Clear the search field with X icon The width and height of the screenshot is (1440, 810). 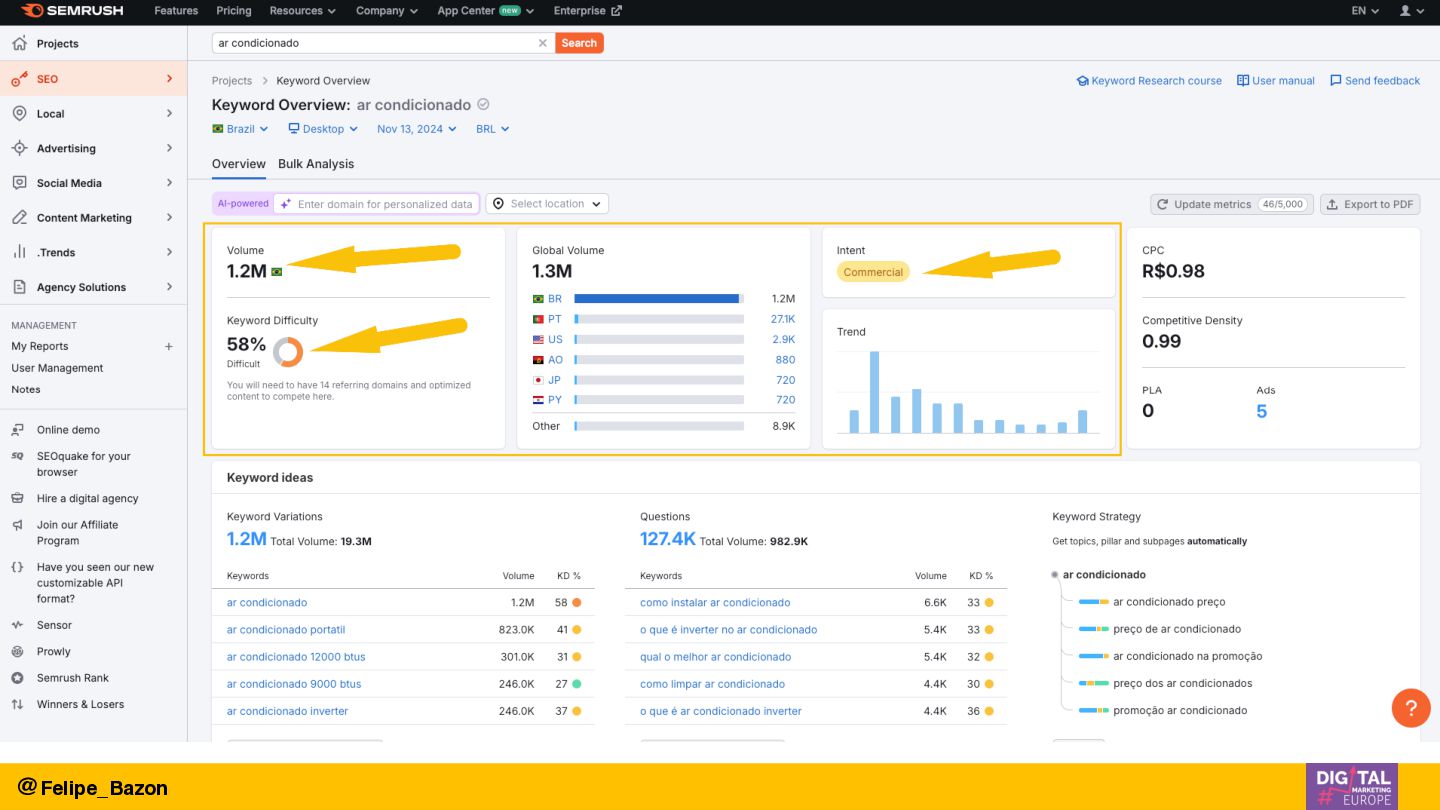543,43
